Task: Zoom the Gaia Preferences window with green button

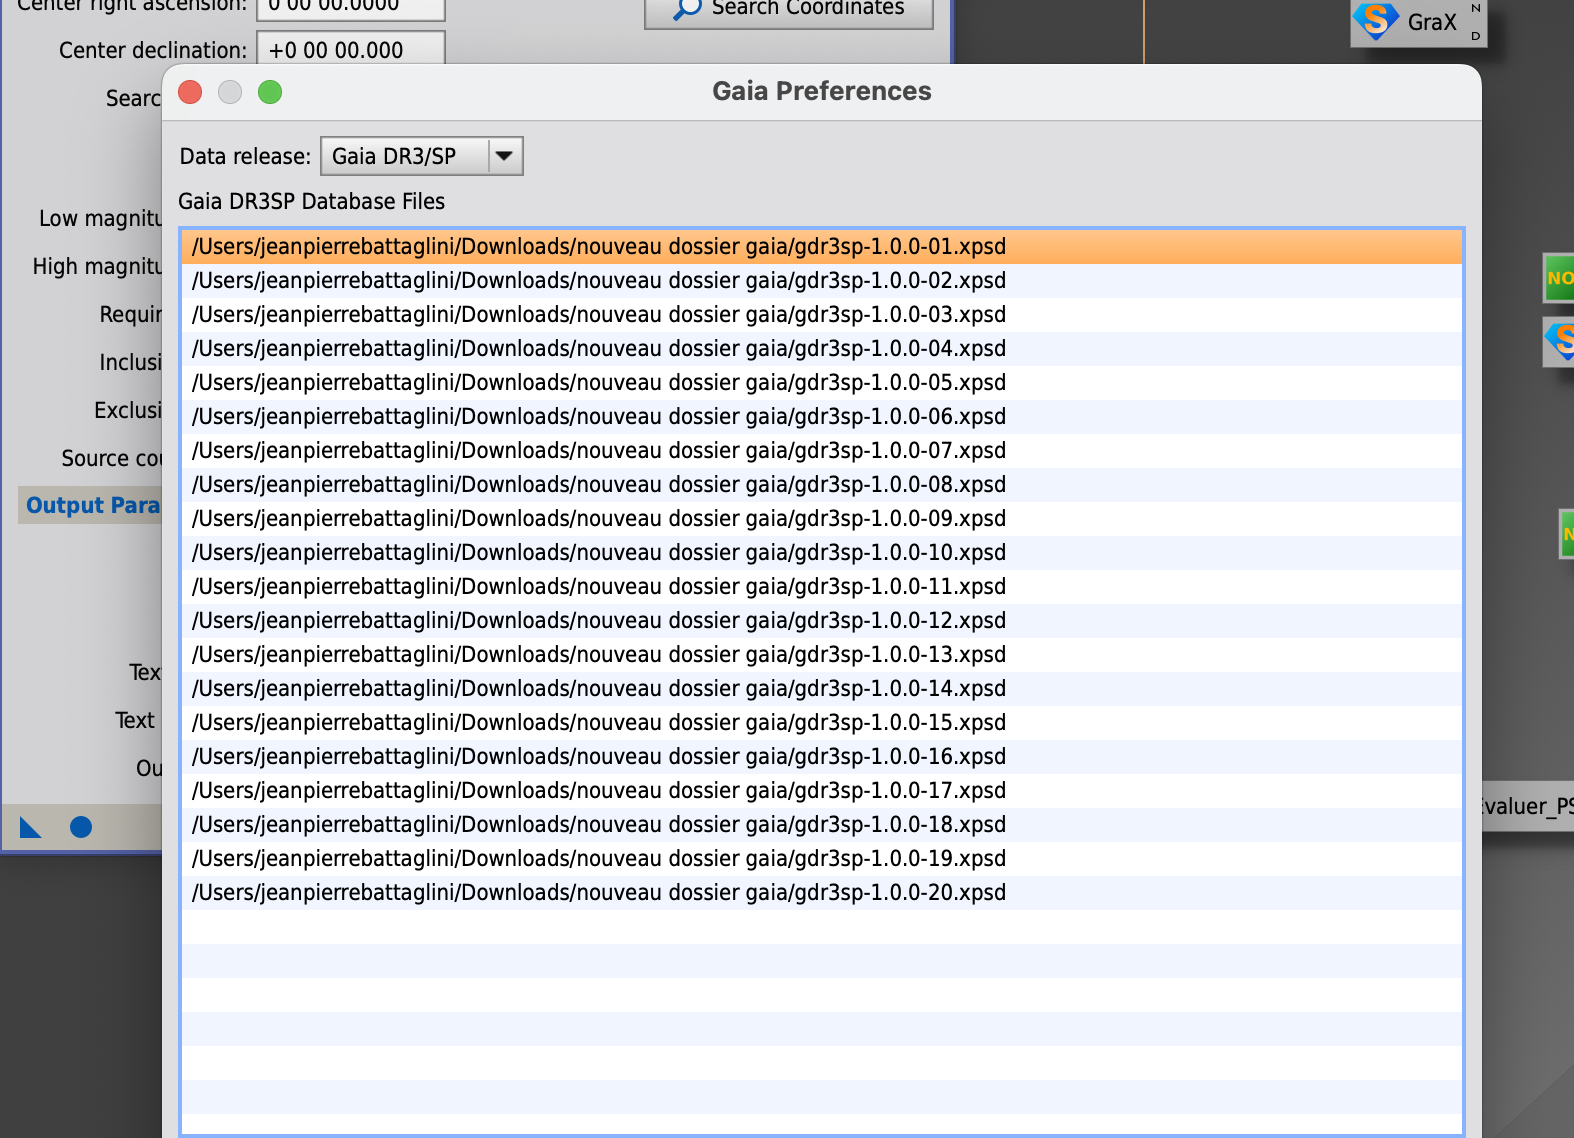Action: pos(270,92)
